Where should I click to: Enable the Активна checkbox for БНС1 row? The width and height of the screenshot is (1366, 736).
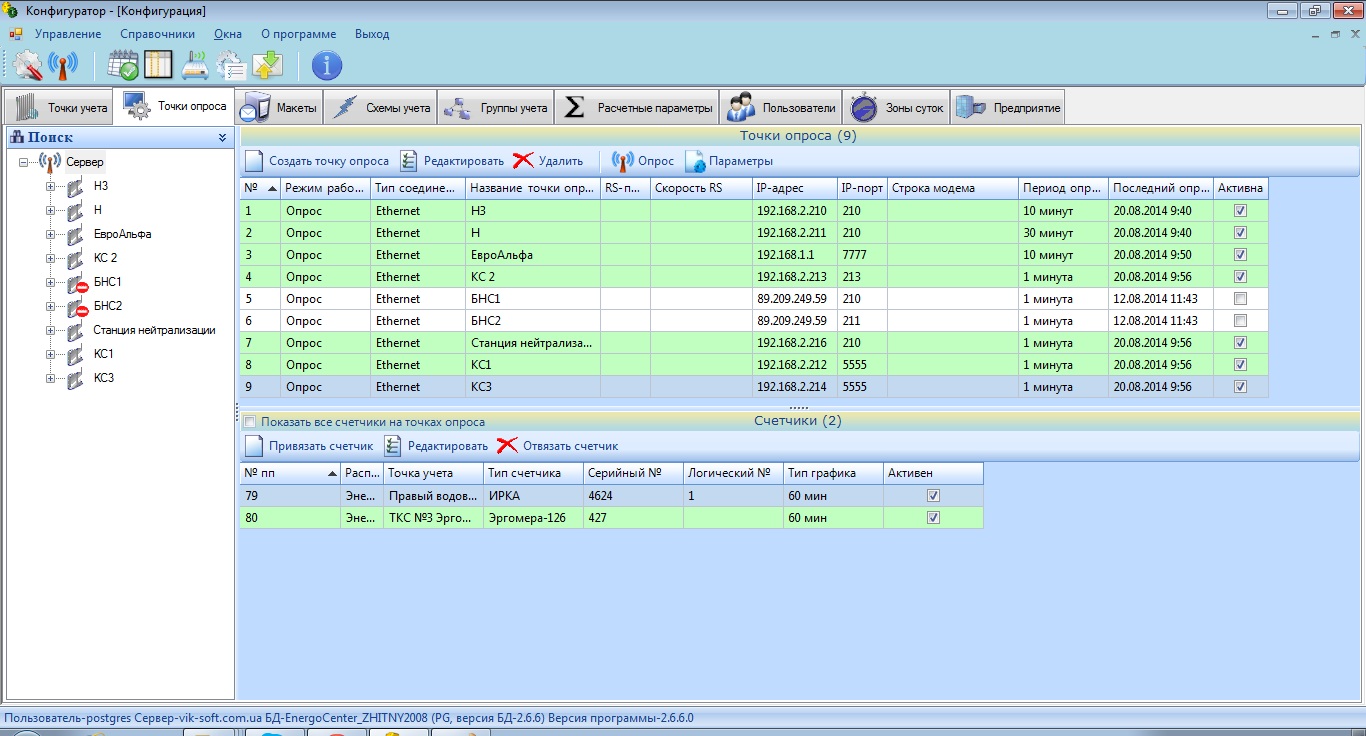[1240, 299]
